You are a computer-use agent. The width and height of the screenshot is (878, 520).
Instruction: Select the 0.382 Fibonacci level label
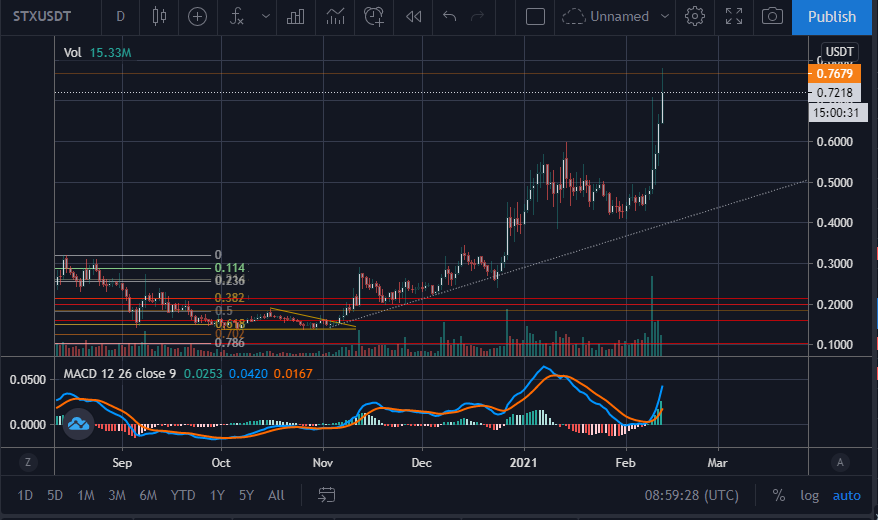click(x=230, y=297)
